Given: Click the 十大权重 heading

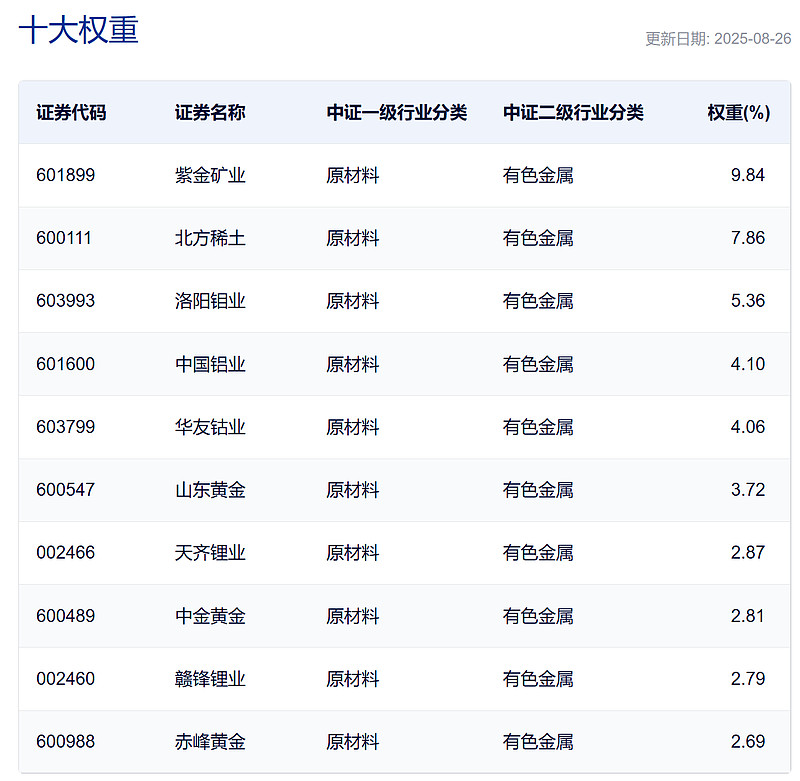Looking at the screenshot, I should [79, 30].
